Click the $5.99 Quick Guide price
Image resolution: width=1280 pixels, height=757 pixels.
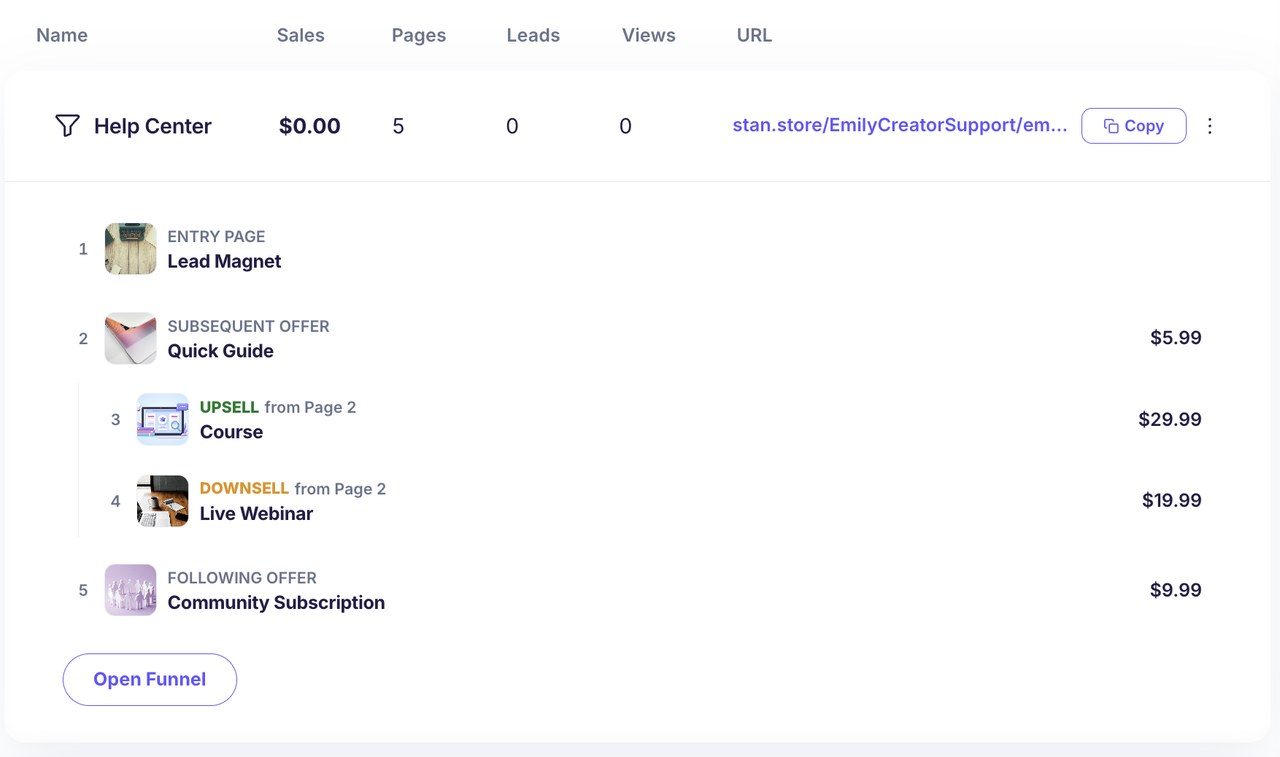pyautogui.click(x=1176, y=338)
